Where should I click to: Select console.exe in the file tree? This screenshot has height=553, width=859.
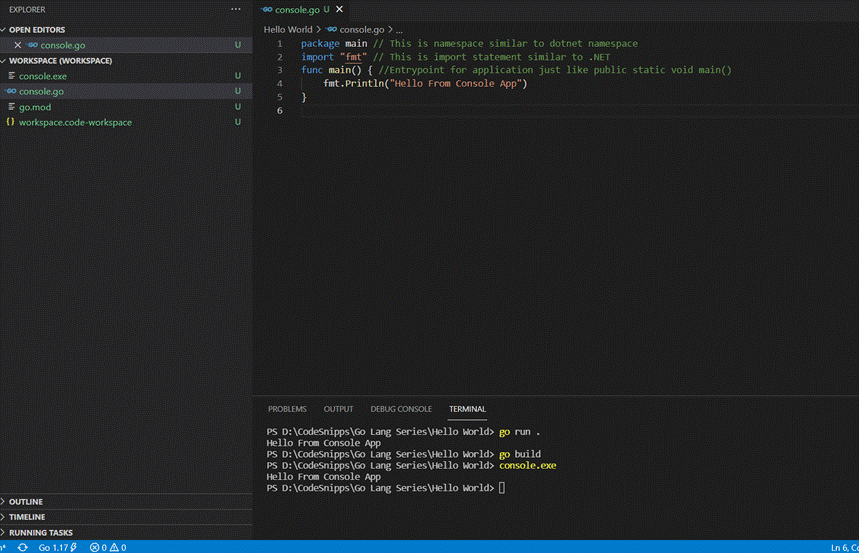pos(43,76)
